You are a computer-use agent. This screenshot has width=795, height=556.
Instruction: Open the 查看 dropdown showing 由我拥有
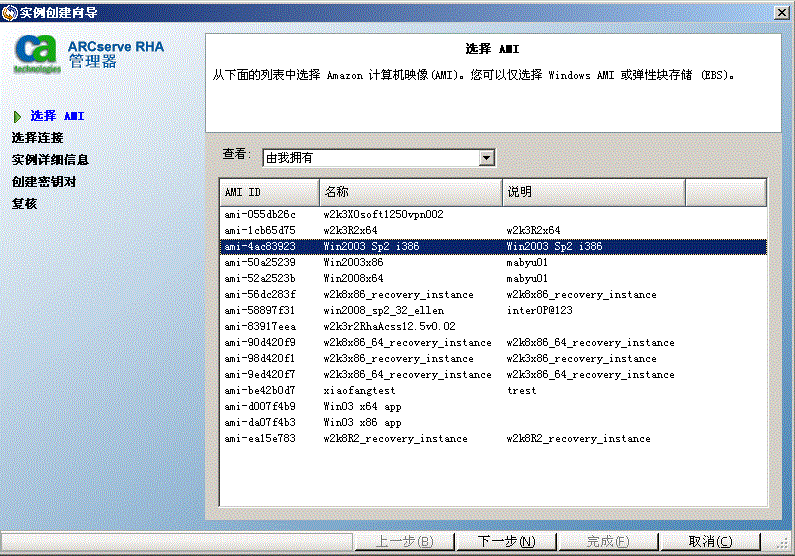(x=379, y=158)
